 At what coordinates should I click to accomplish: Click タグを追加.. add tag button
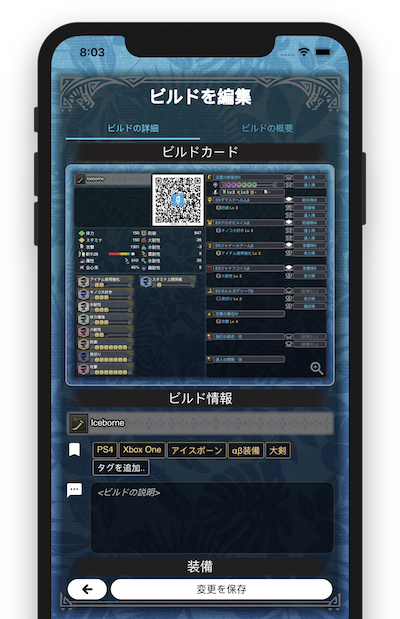[x=121, y=468]
